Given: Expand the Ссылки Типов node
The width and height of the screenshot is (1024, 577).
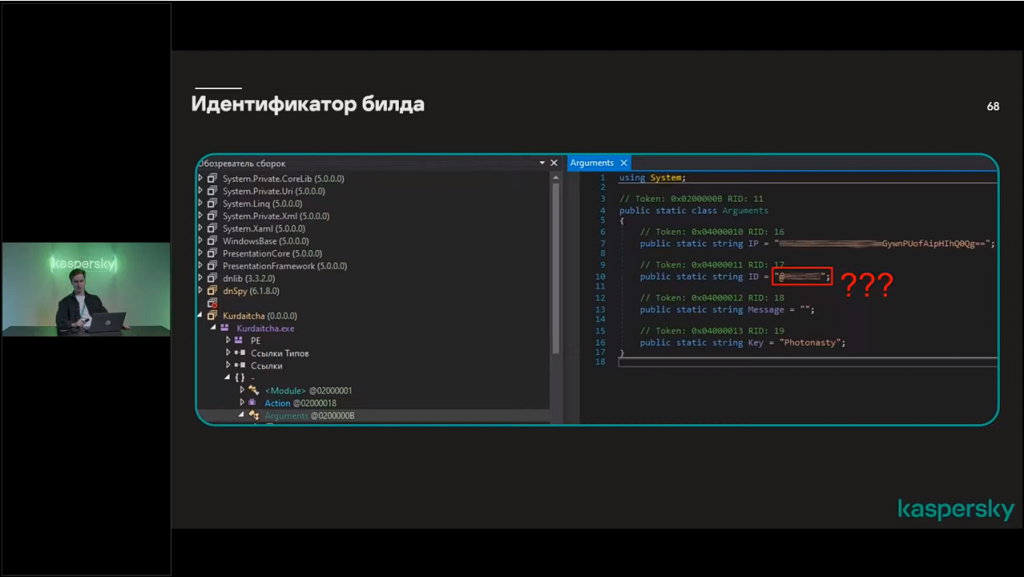Looking at the screenshot, I should [x=228, y=352].
